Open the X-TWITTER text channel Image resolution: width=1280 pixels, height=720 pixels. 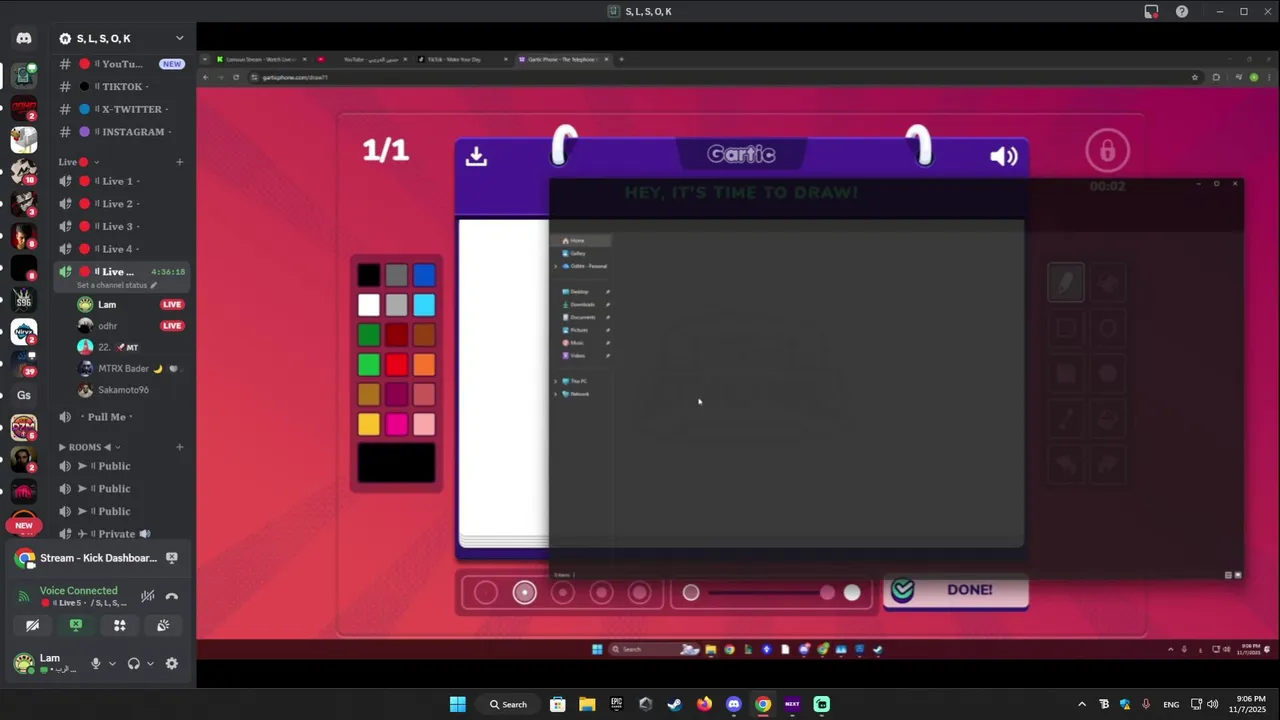click(x=123, y=109)
